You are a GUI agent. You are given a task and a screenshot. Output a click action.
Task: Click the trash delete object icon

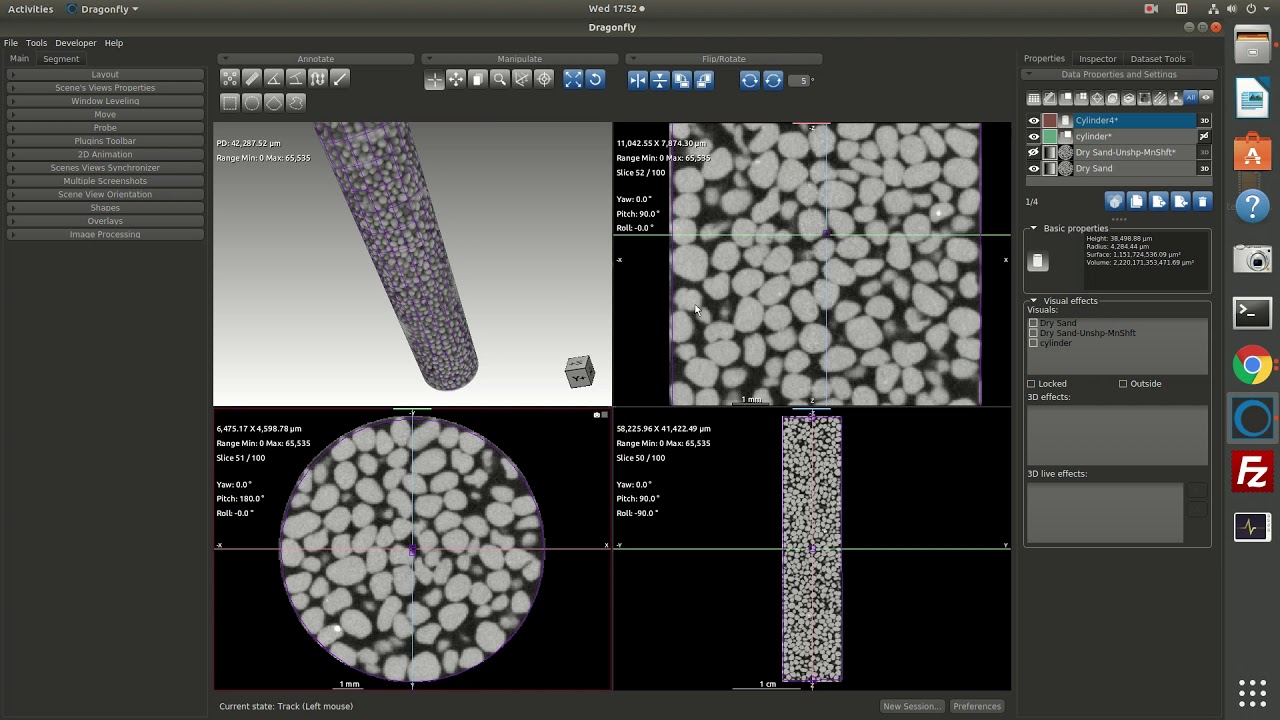[x=1203, y=201]
